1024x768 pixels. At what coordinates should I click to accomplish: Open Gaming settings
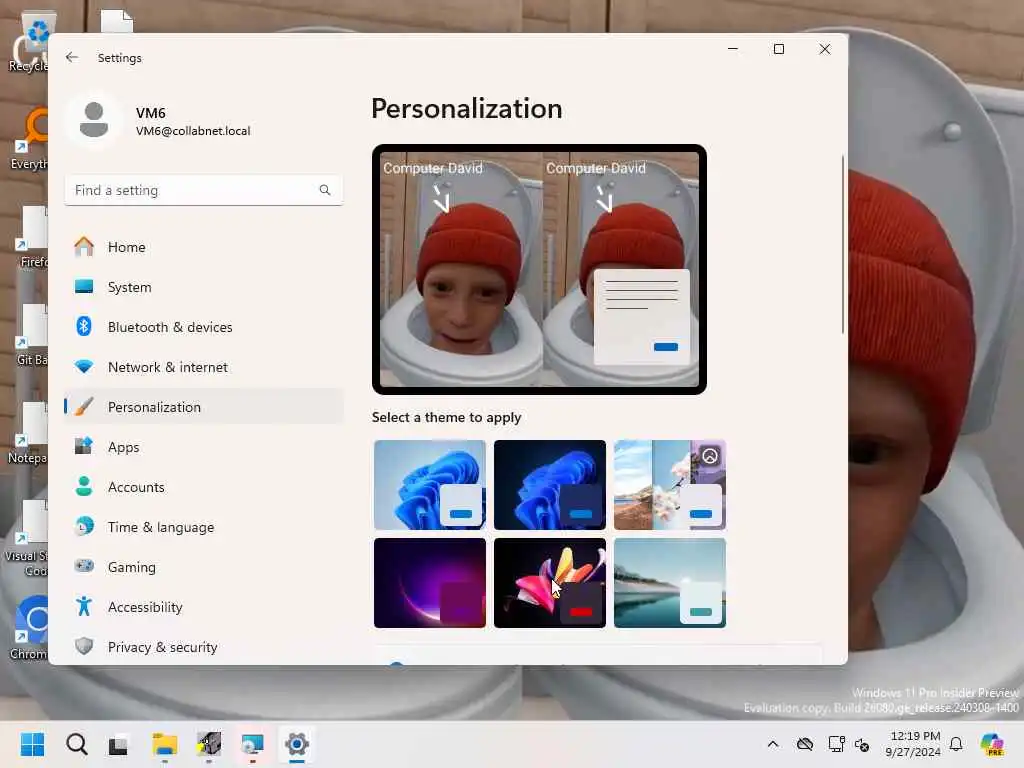click(x=204, y=566)
